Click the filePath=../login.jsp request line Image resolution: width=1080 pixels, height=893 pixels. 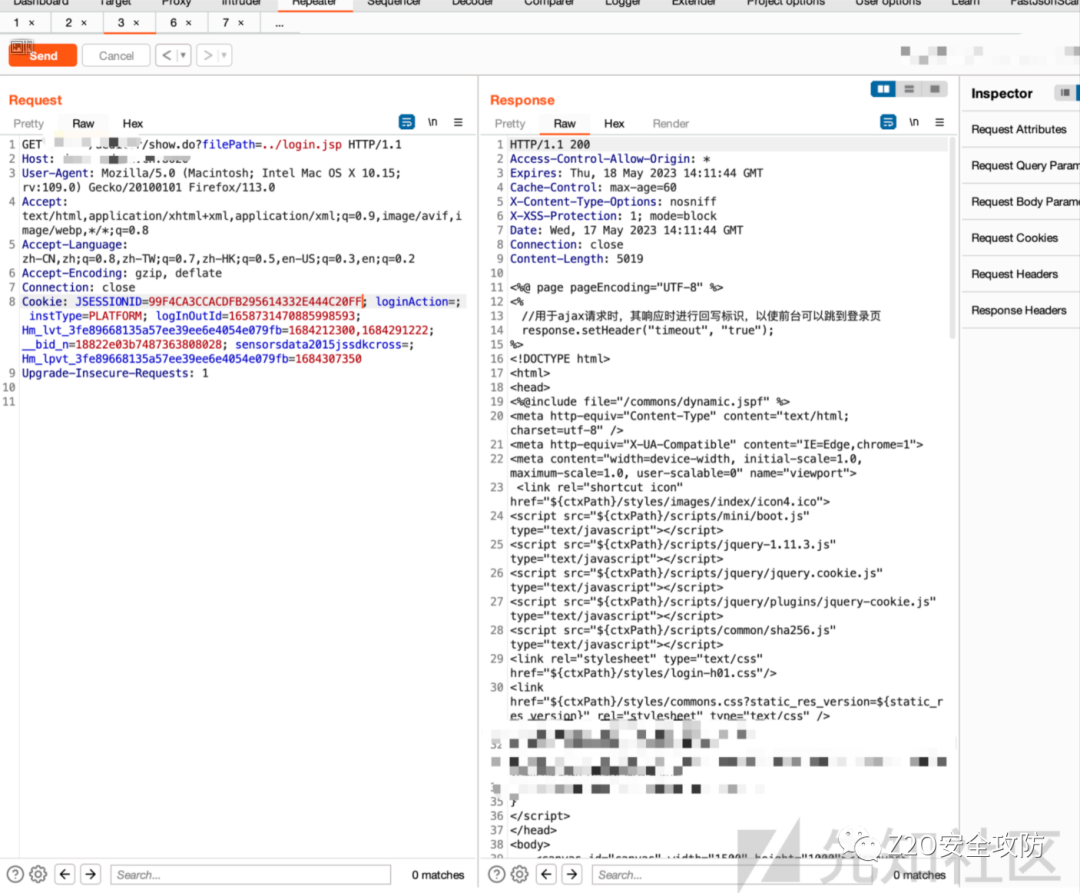click(x=211, y=144)
